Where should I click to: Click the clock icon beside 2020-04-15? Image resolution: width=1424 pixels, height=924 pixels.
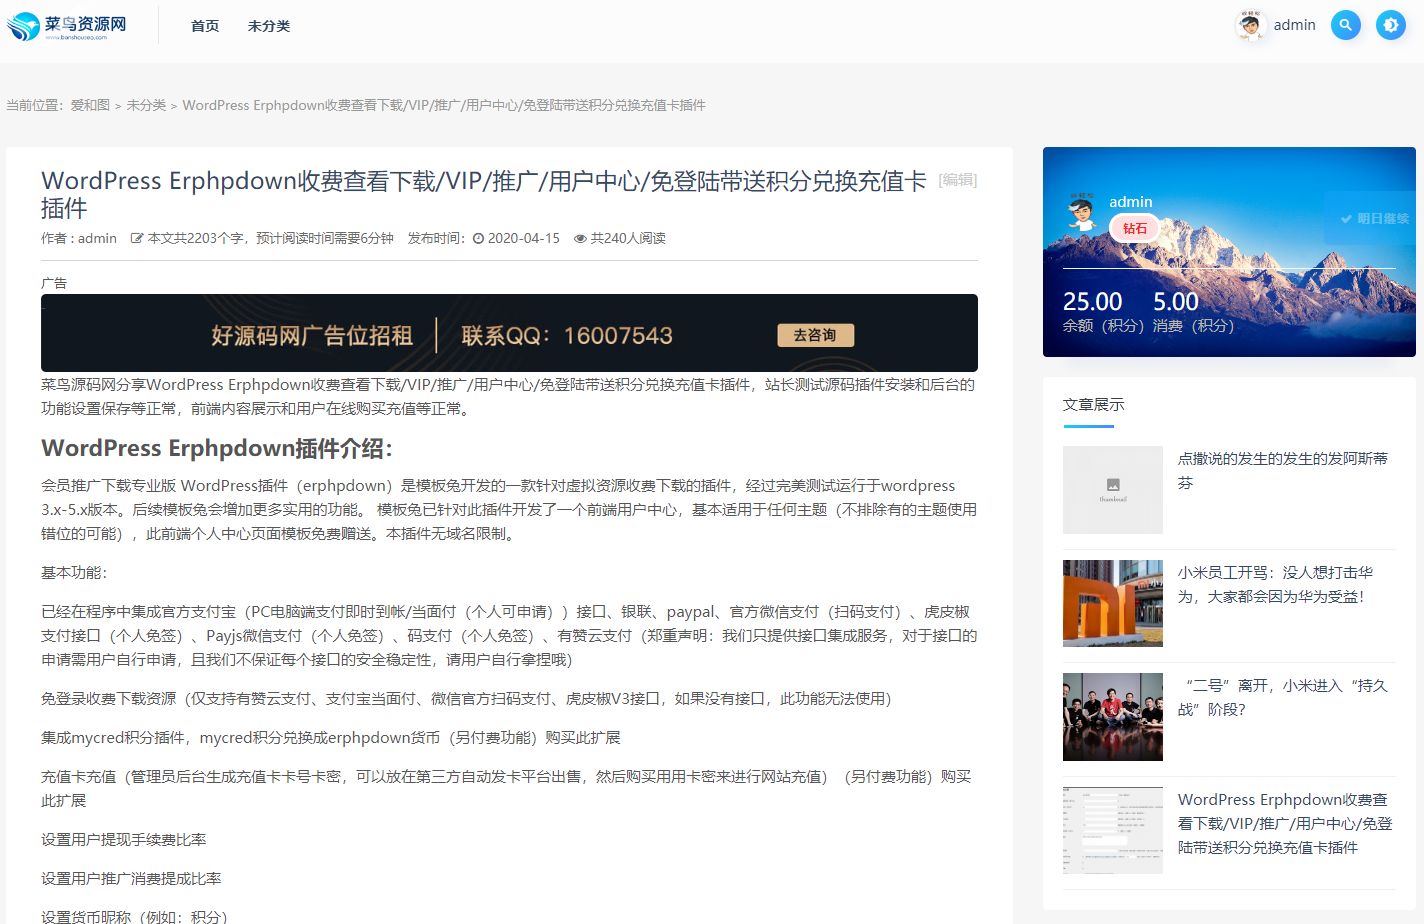(478, 239)
